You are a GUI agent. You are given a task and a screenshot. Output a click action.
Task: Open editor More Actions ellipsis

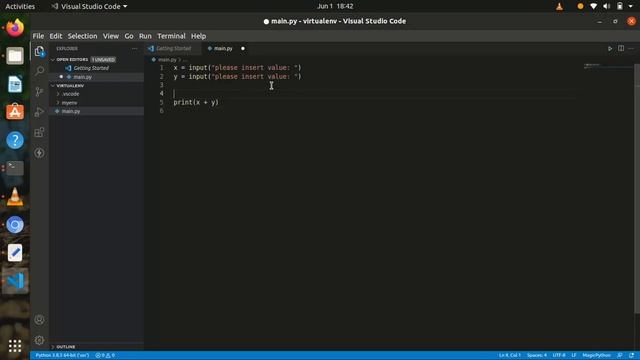pyautogui.click(x=631, y=49)
